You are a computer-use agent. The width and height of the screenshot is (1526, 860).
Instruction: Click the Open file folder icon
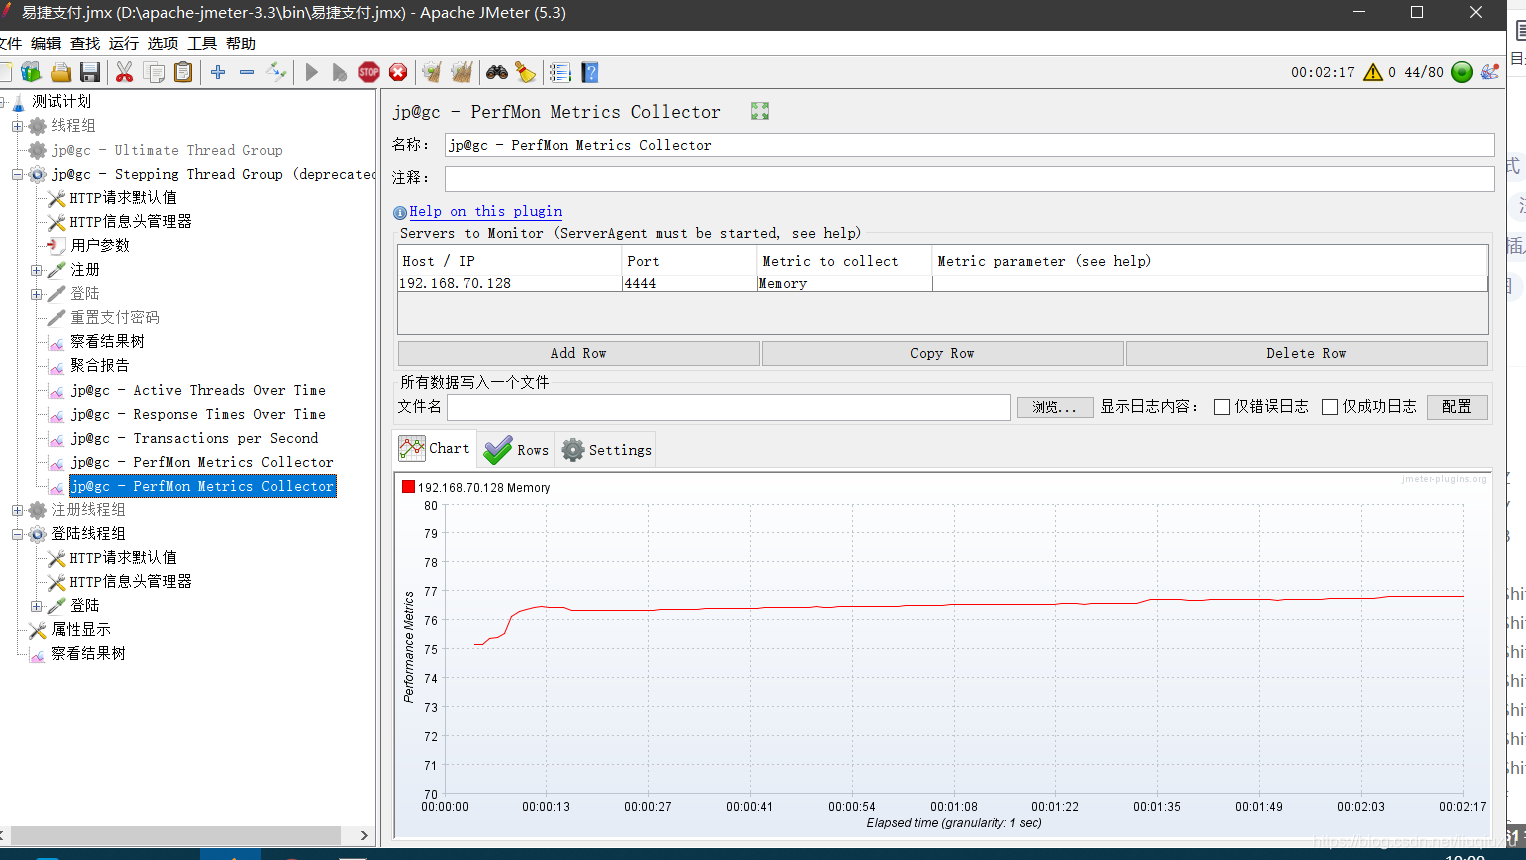pos(61,72)
